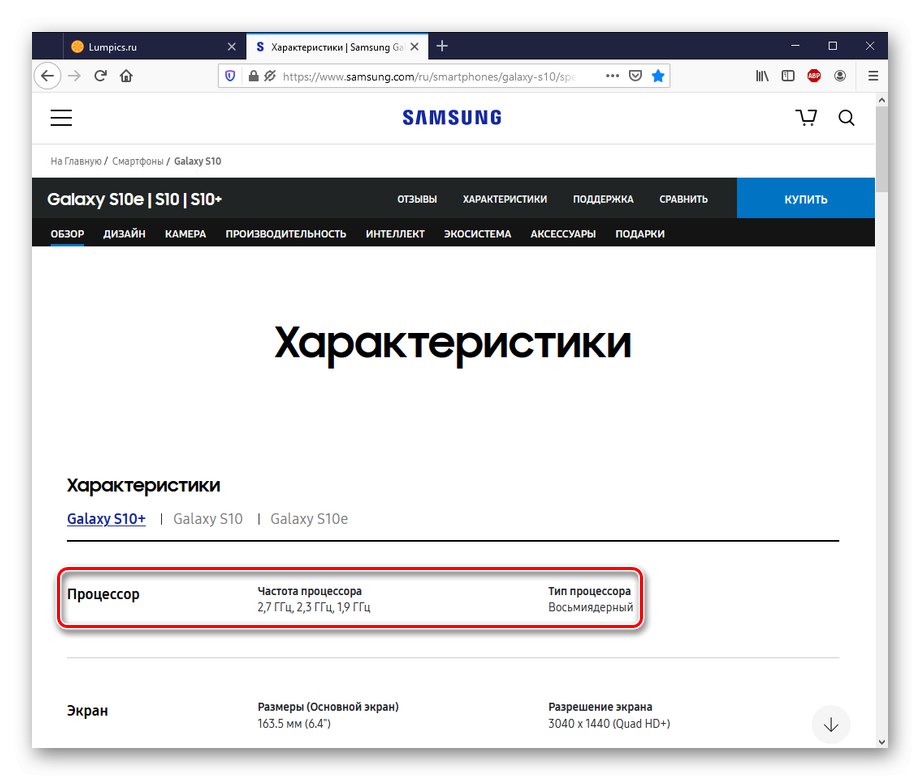Click the autoplay blocked permissions icon
Viewport: 920px width, 780px height.
pos(269,76)
